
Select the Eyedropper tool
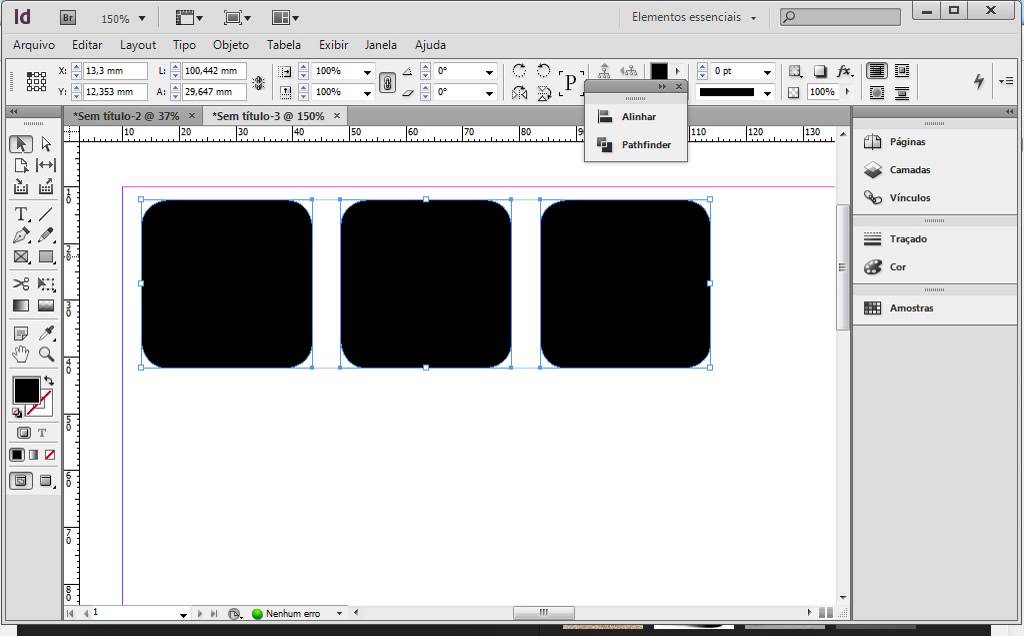(46, 334)
